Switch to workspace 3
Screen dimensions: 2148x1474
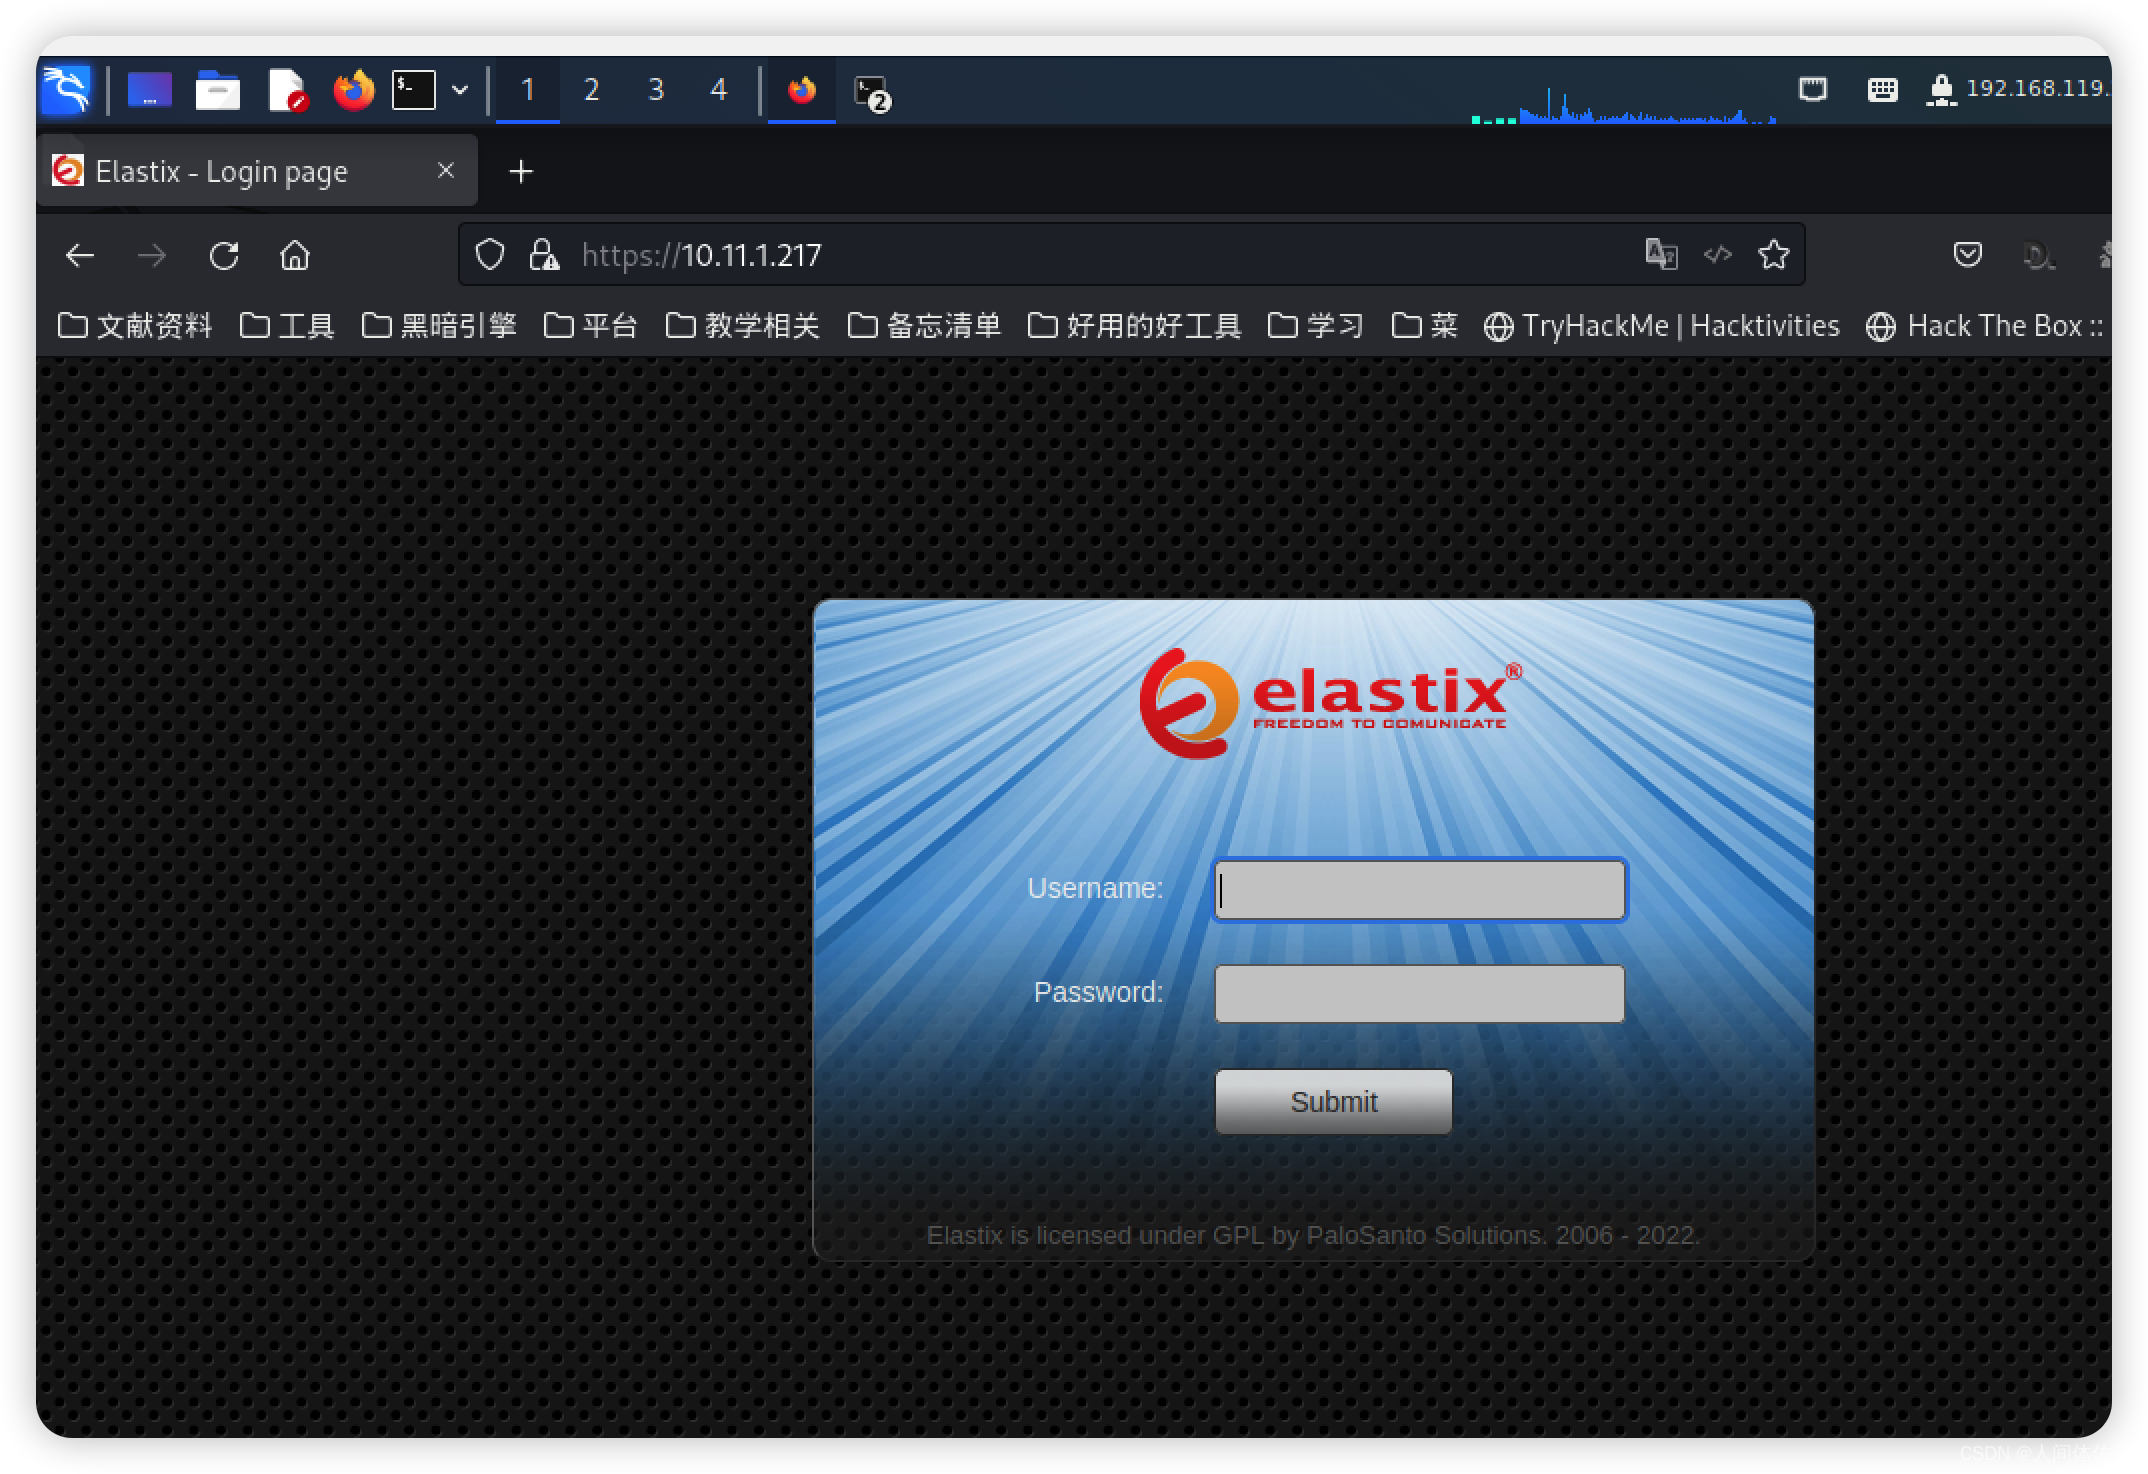pos(656,90)
